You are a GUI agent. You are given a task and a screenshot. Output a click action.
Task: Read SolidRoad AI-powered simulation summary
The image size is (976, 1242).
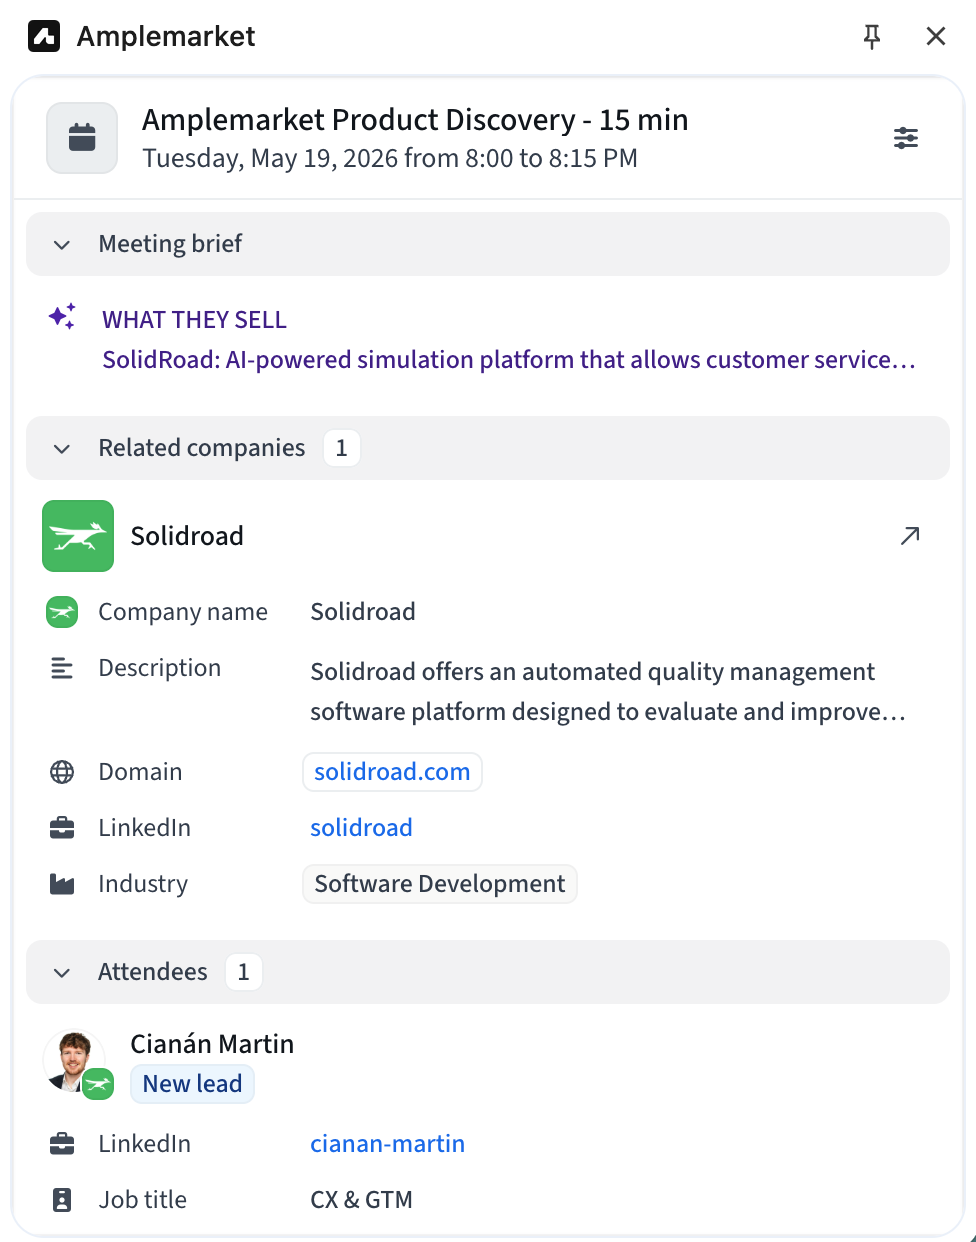pos(509,360)
